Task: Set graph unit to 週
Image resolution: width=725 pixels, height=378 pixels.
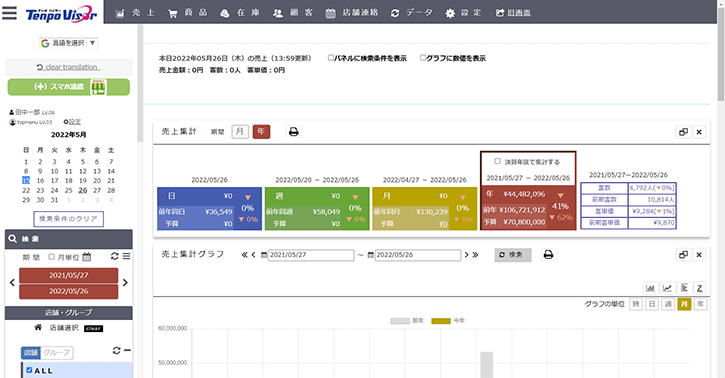Action: pos(668,304)
